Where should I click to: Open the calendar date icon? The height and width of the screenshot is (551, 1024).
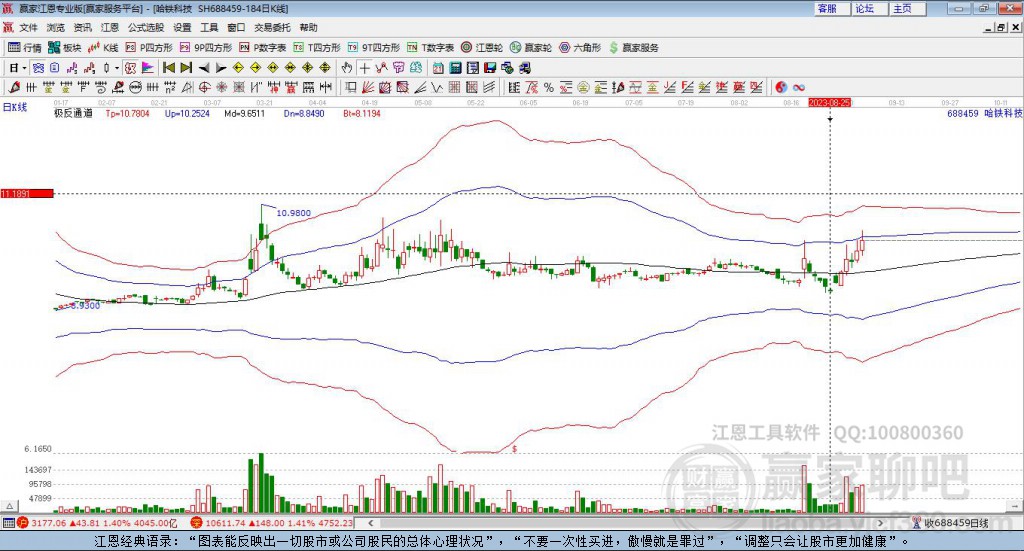point(438,68)
